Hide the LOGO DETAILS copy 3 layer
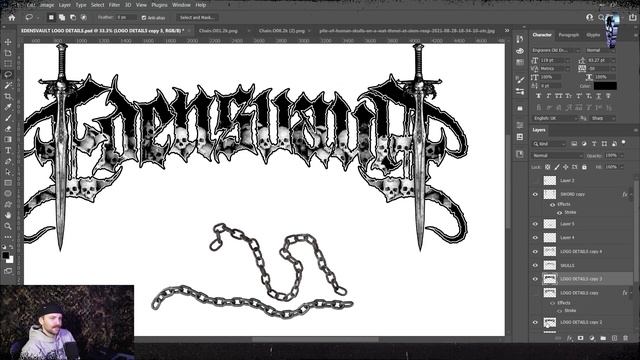640x360 pixels. tap(535, 279)
